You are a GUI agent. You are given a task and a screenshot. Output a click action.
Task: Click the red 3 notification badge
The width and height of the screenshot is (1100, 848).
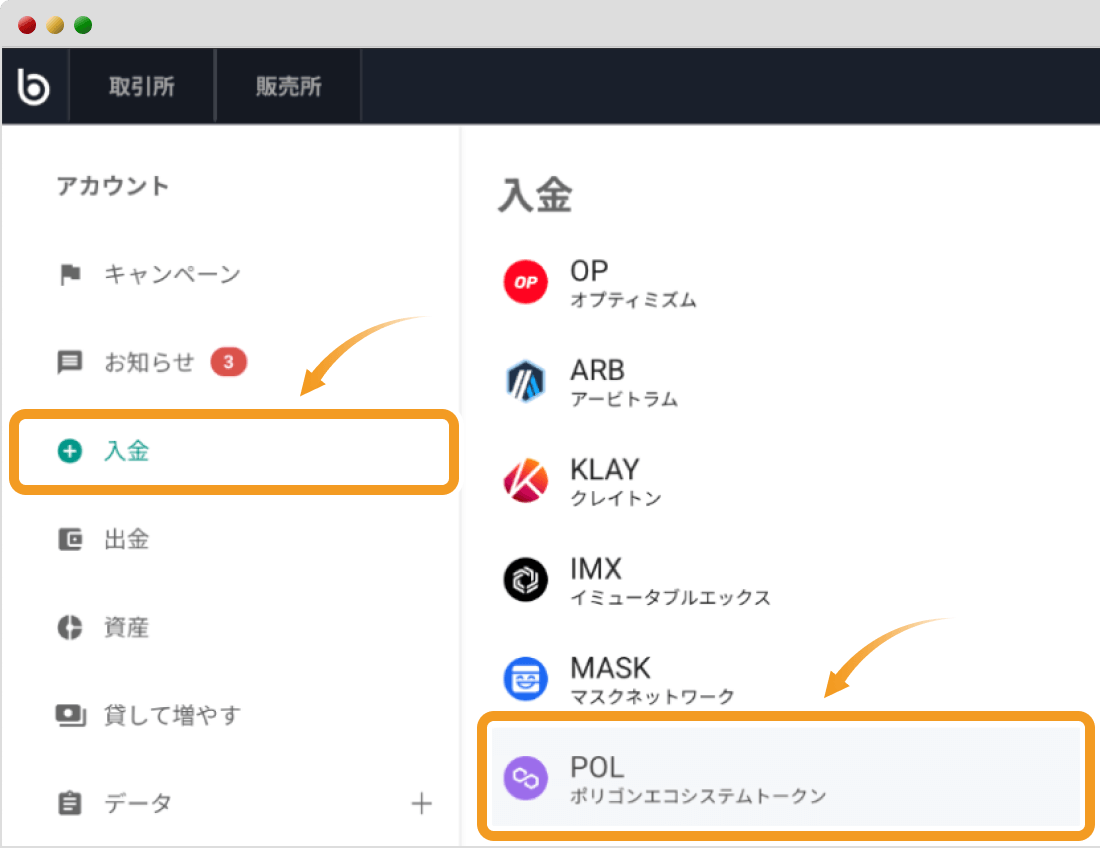click(229, 362)
